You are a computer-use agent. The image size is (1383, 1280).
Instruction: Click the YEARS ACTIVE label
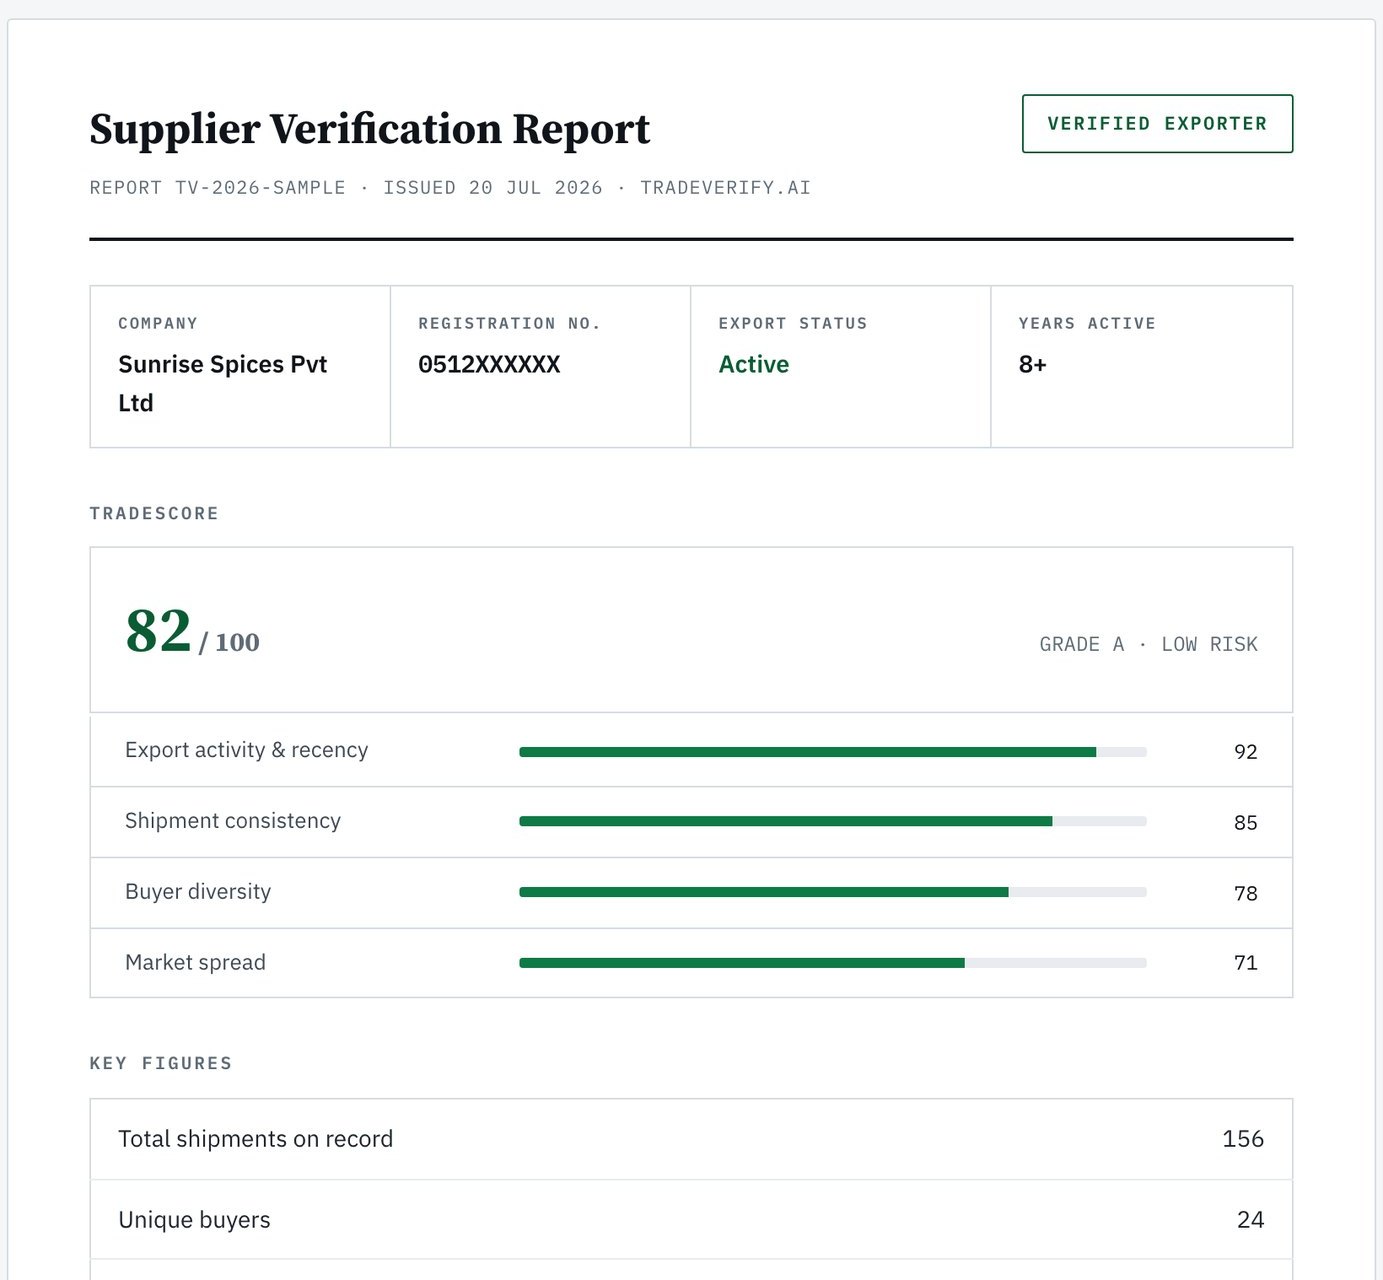point(1087,323)
